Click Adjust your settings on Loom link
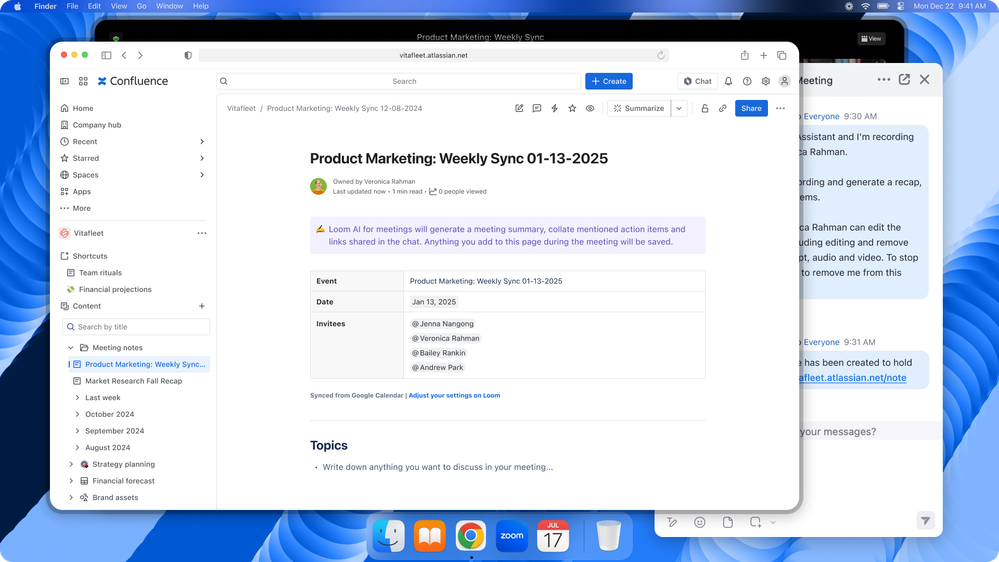The image size is (999, 562). [x=454, y=396]
